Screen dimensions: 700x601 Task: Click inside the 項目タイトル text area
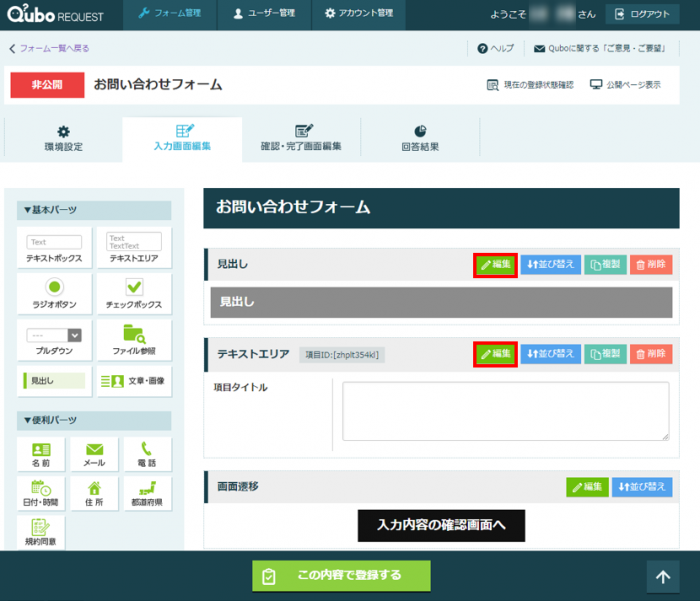pyautogui.click(x=505, y=410)
